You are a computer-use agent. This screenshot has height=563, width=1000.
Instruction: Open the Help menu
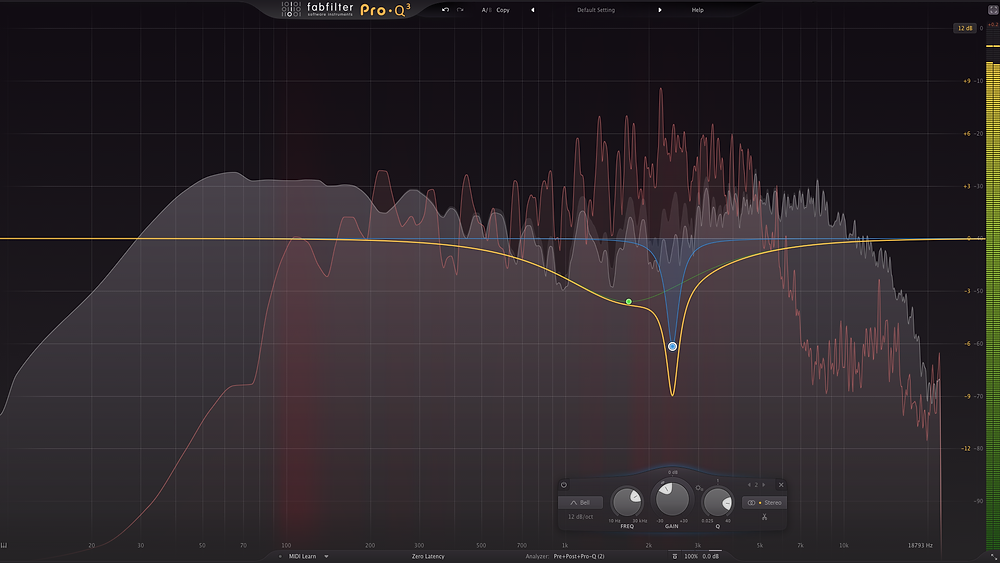pos(698,10)
